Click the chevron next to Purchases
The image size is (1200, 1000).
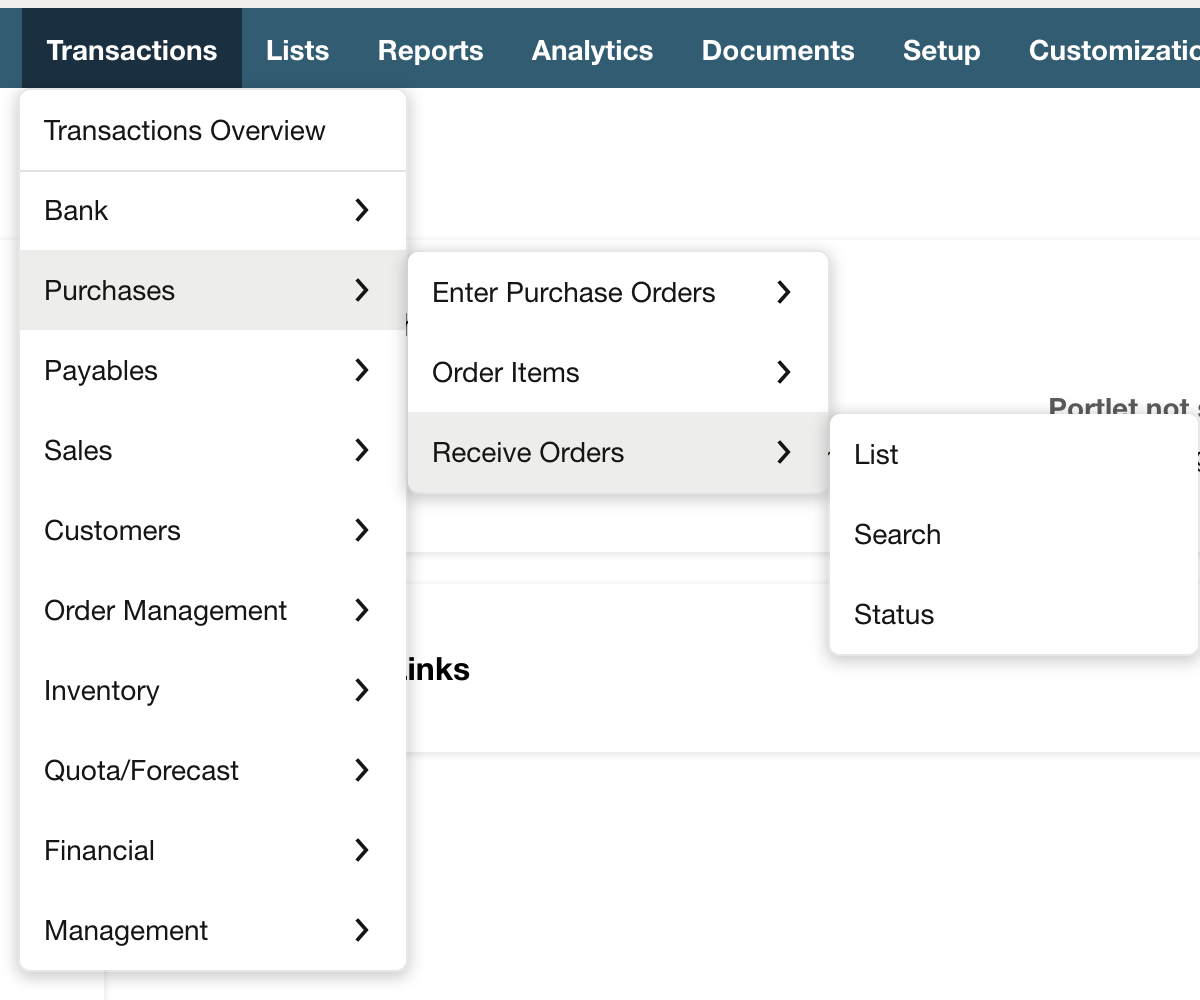(x=362, y=290)
